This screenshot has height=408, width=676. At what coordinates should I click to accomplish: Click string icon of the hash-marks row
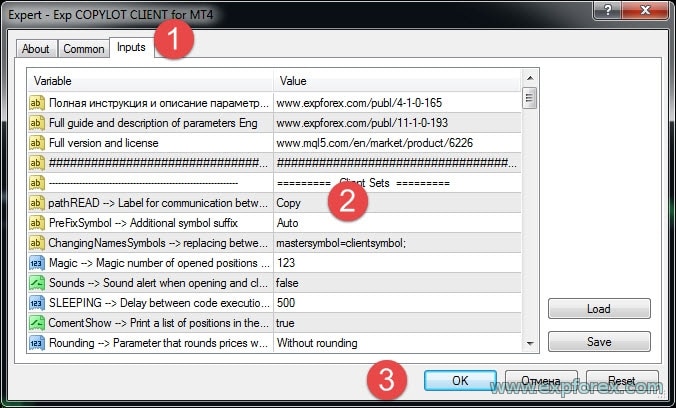point(37,163)
